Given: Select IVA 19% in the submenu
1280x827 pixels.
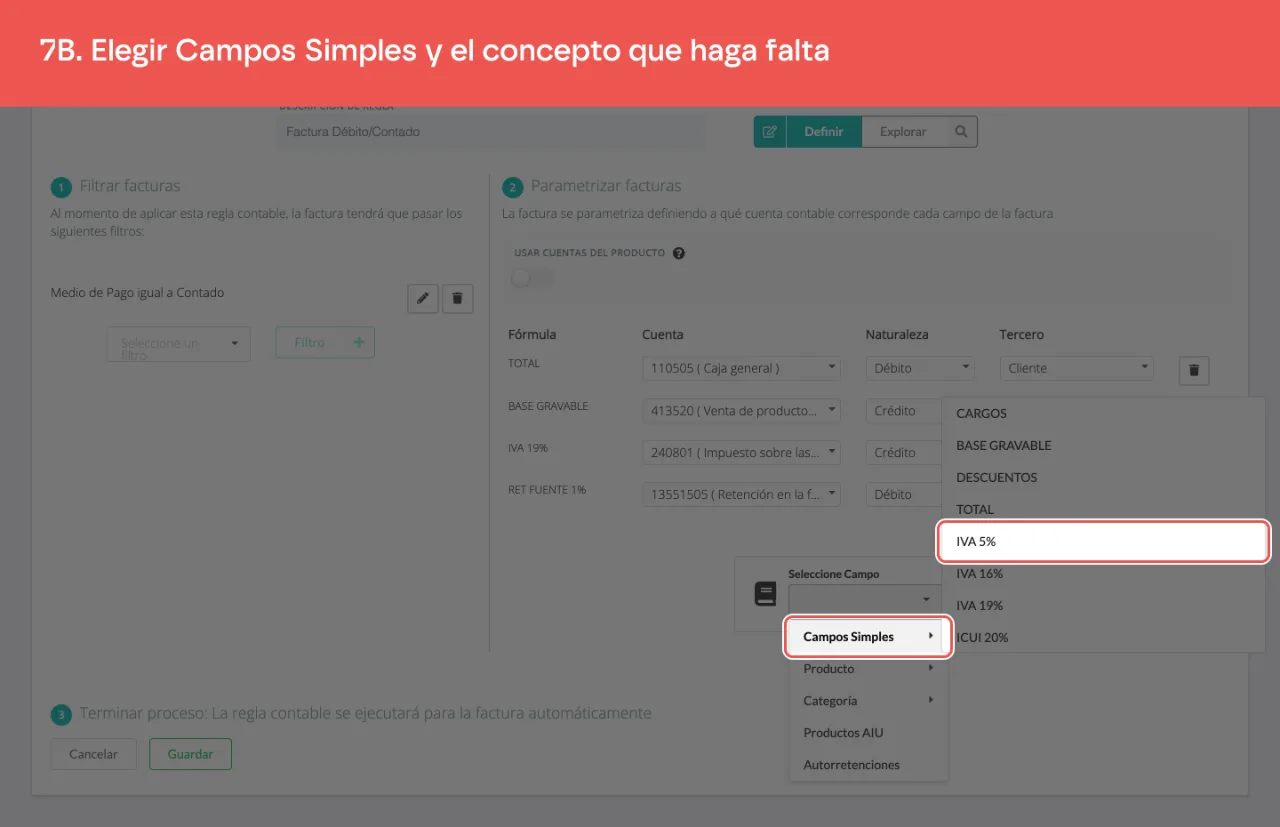Looking at the screenshot, I should (1104, 605).
